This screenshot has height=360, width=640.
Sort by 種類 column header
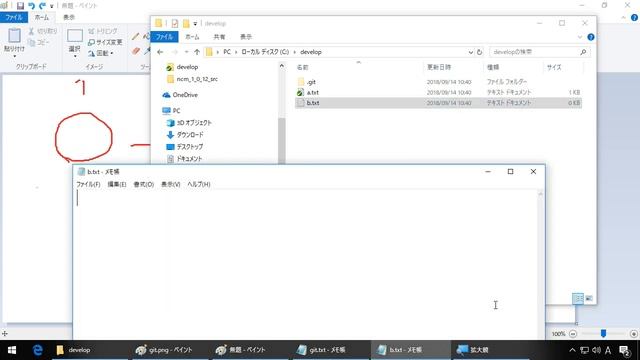(x=493, y=67)
